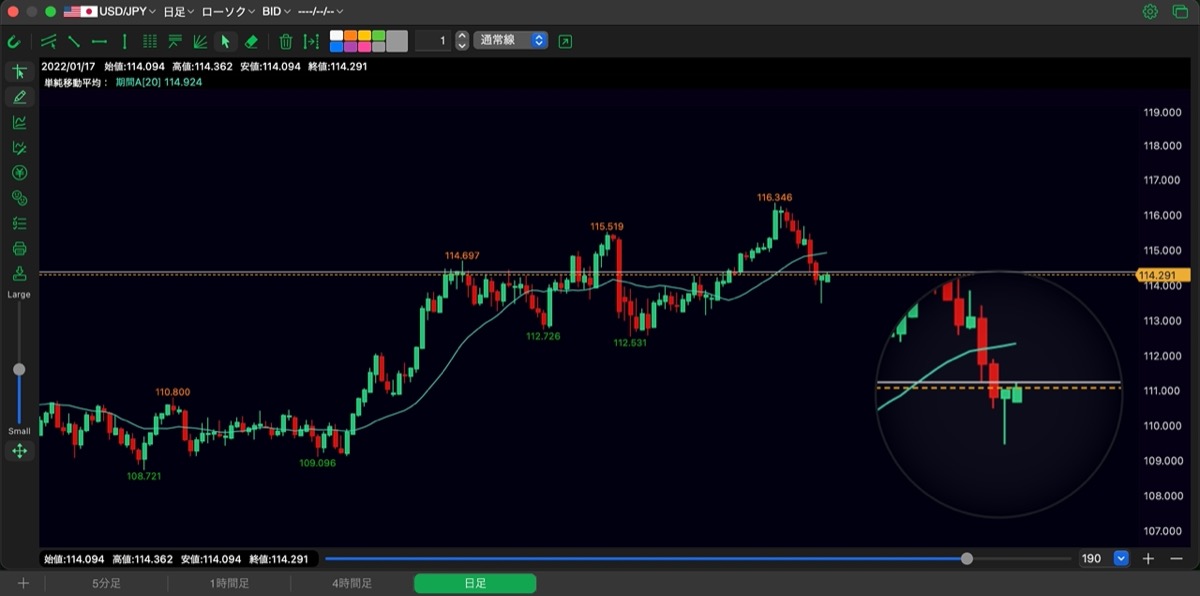Pick the orange color swatch
The width and height of the screenshot is (1200, 596).
351,36
